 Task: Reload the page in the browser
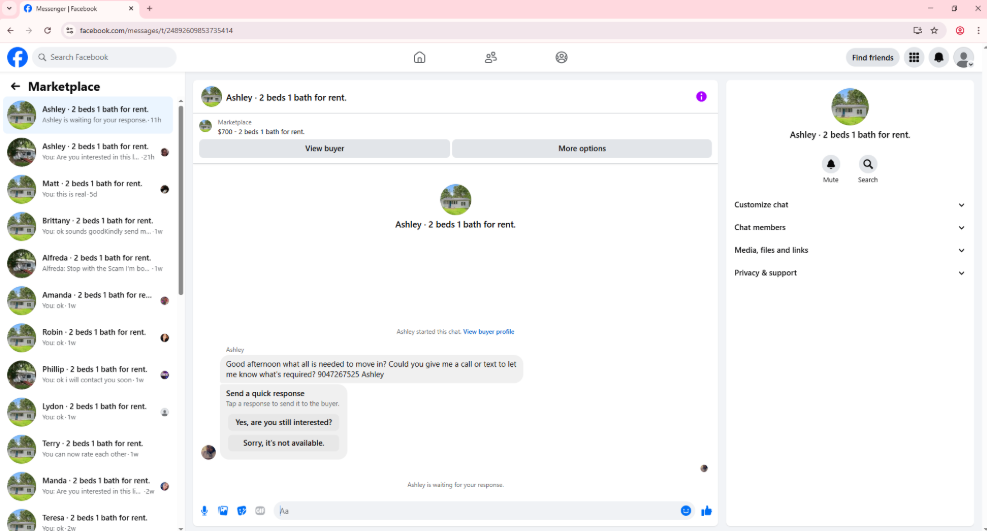(x=47, y=30)
